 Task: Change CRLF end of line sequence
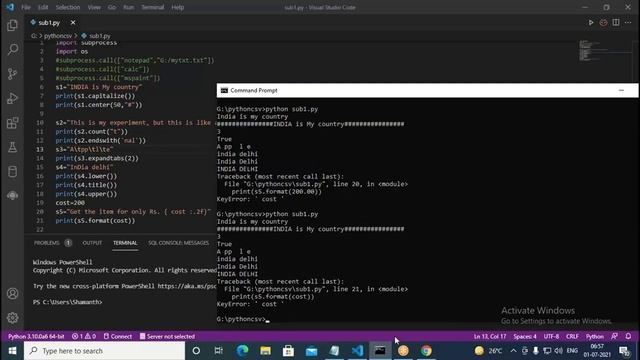pyautogui.click(x=572, y=336)
